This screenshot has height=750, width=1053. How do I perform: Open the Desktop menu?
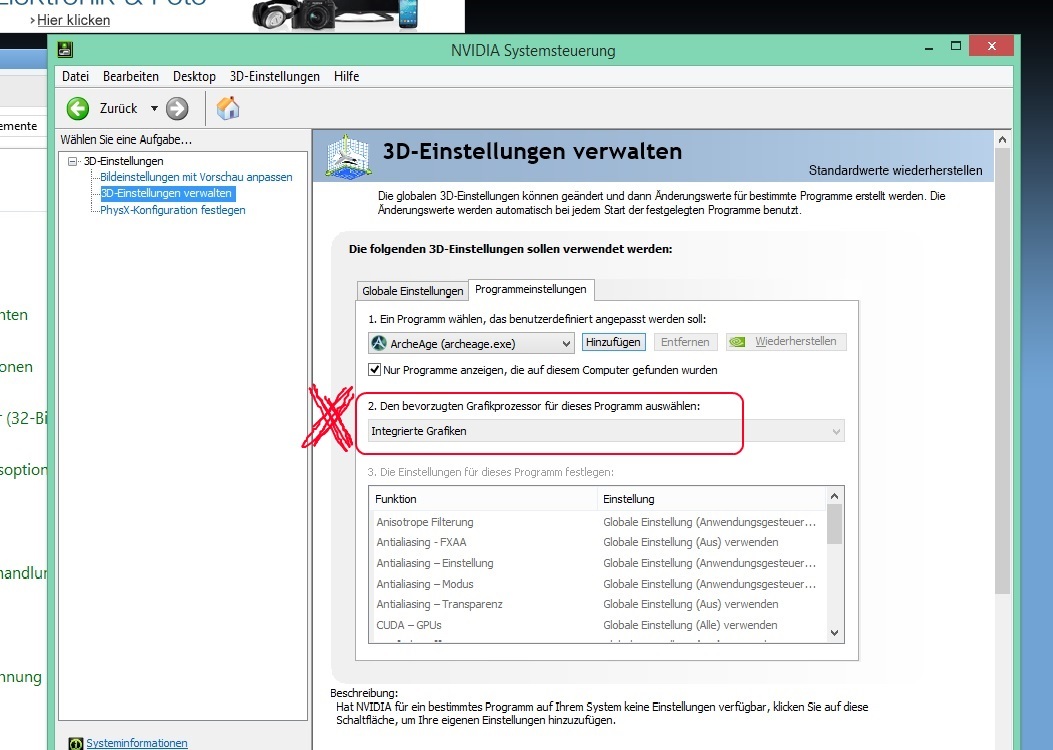coord(194,77)
